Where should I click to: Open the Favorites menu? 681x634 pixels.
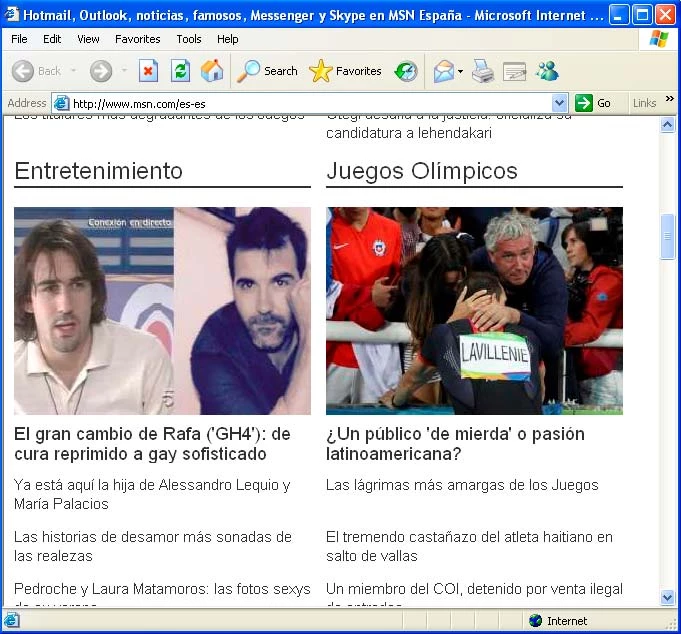pos(138,39)
